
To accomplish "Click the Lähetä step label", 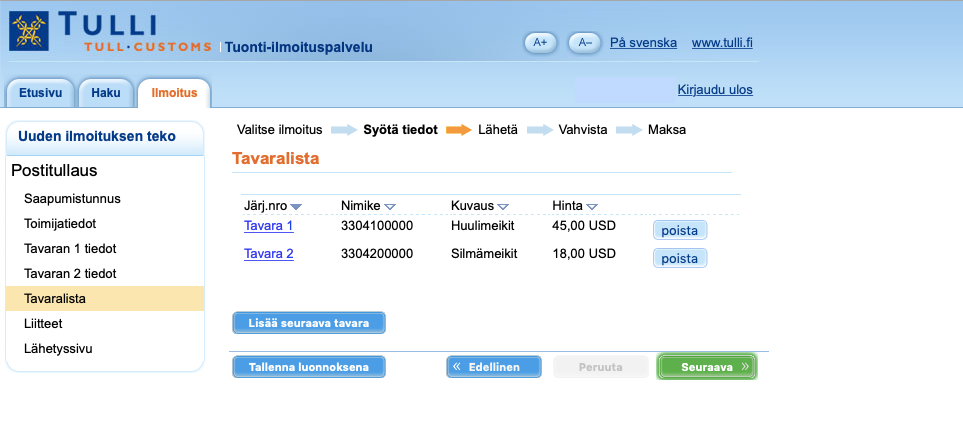I will [x=498, y=130].
